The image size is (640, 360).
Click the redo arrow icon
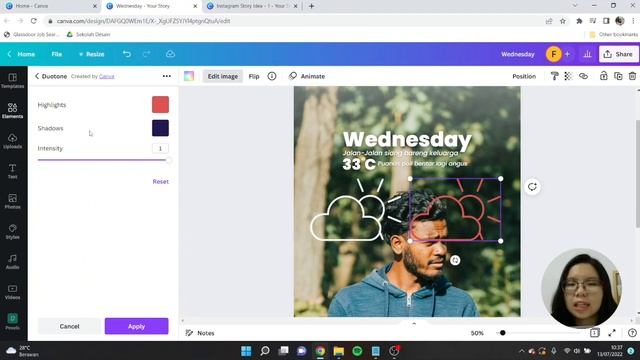point(147,54)
